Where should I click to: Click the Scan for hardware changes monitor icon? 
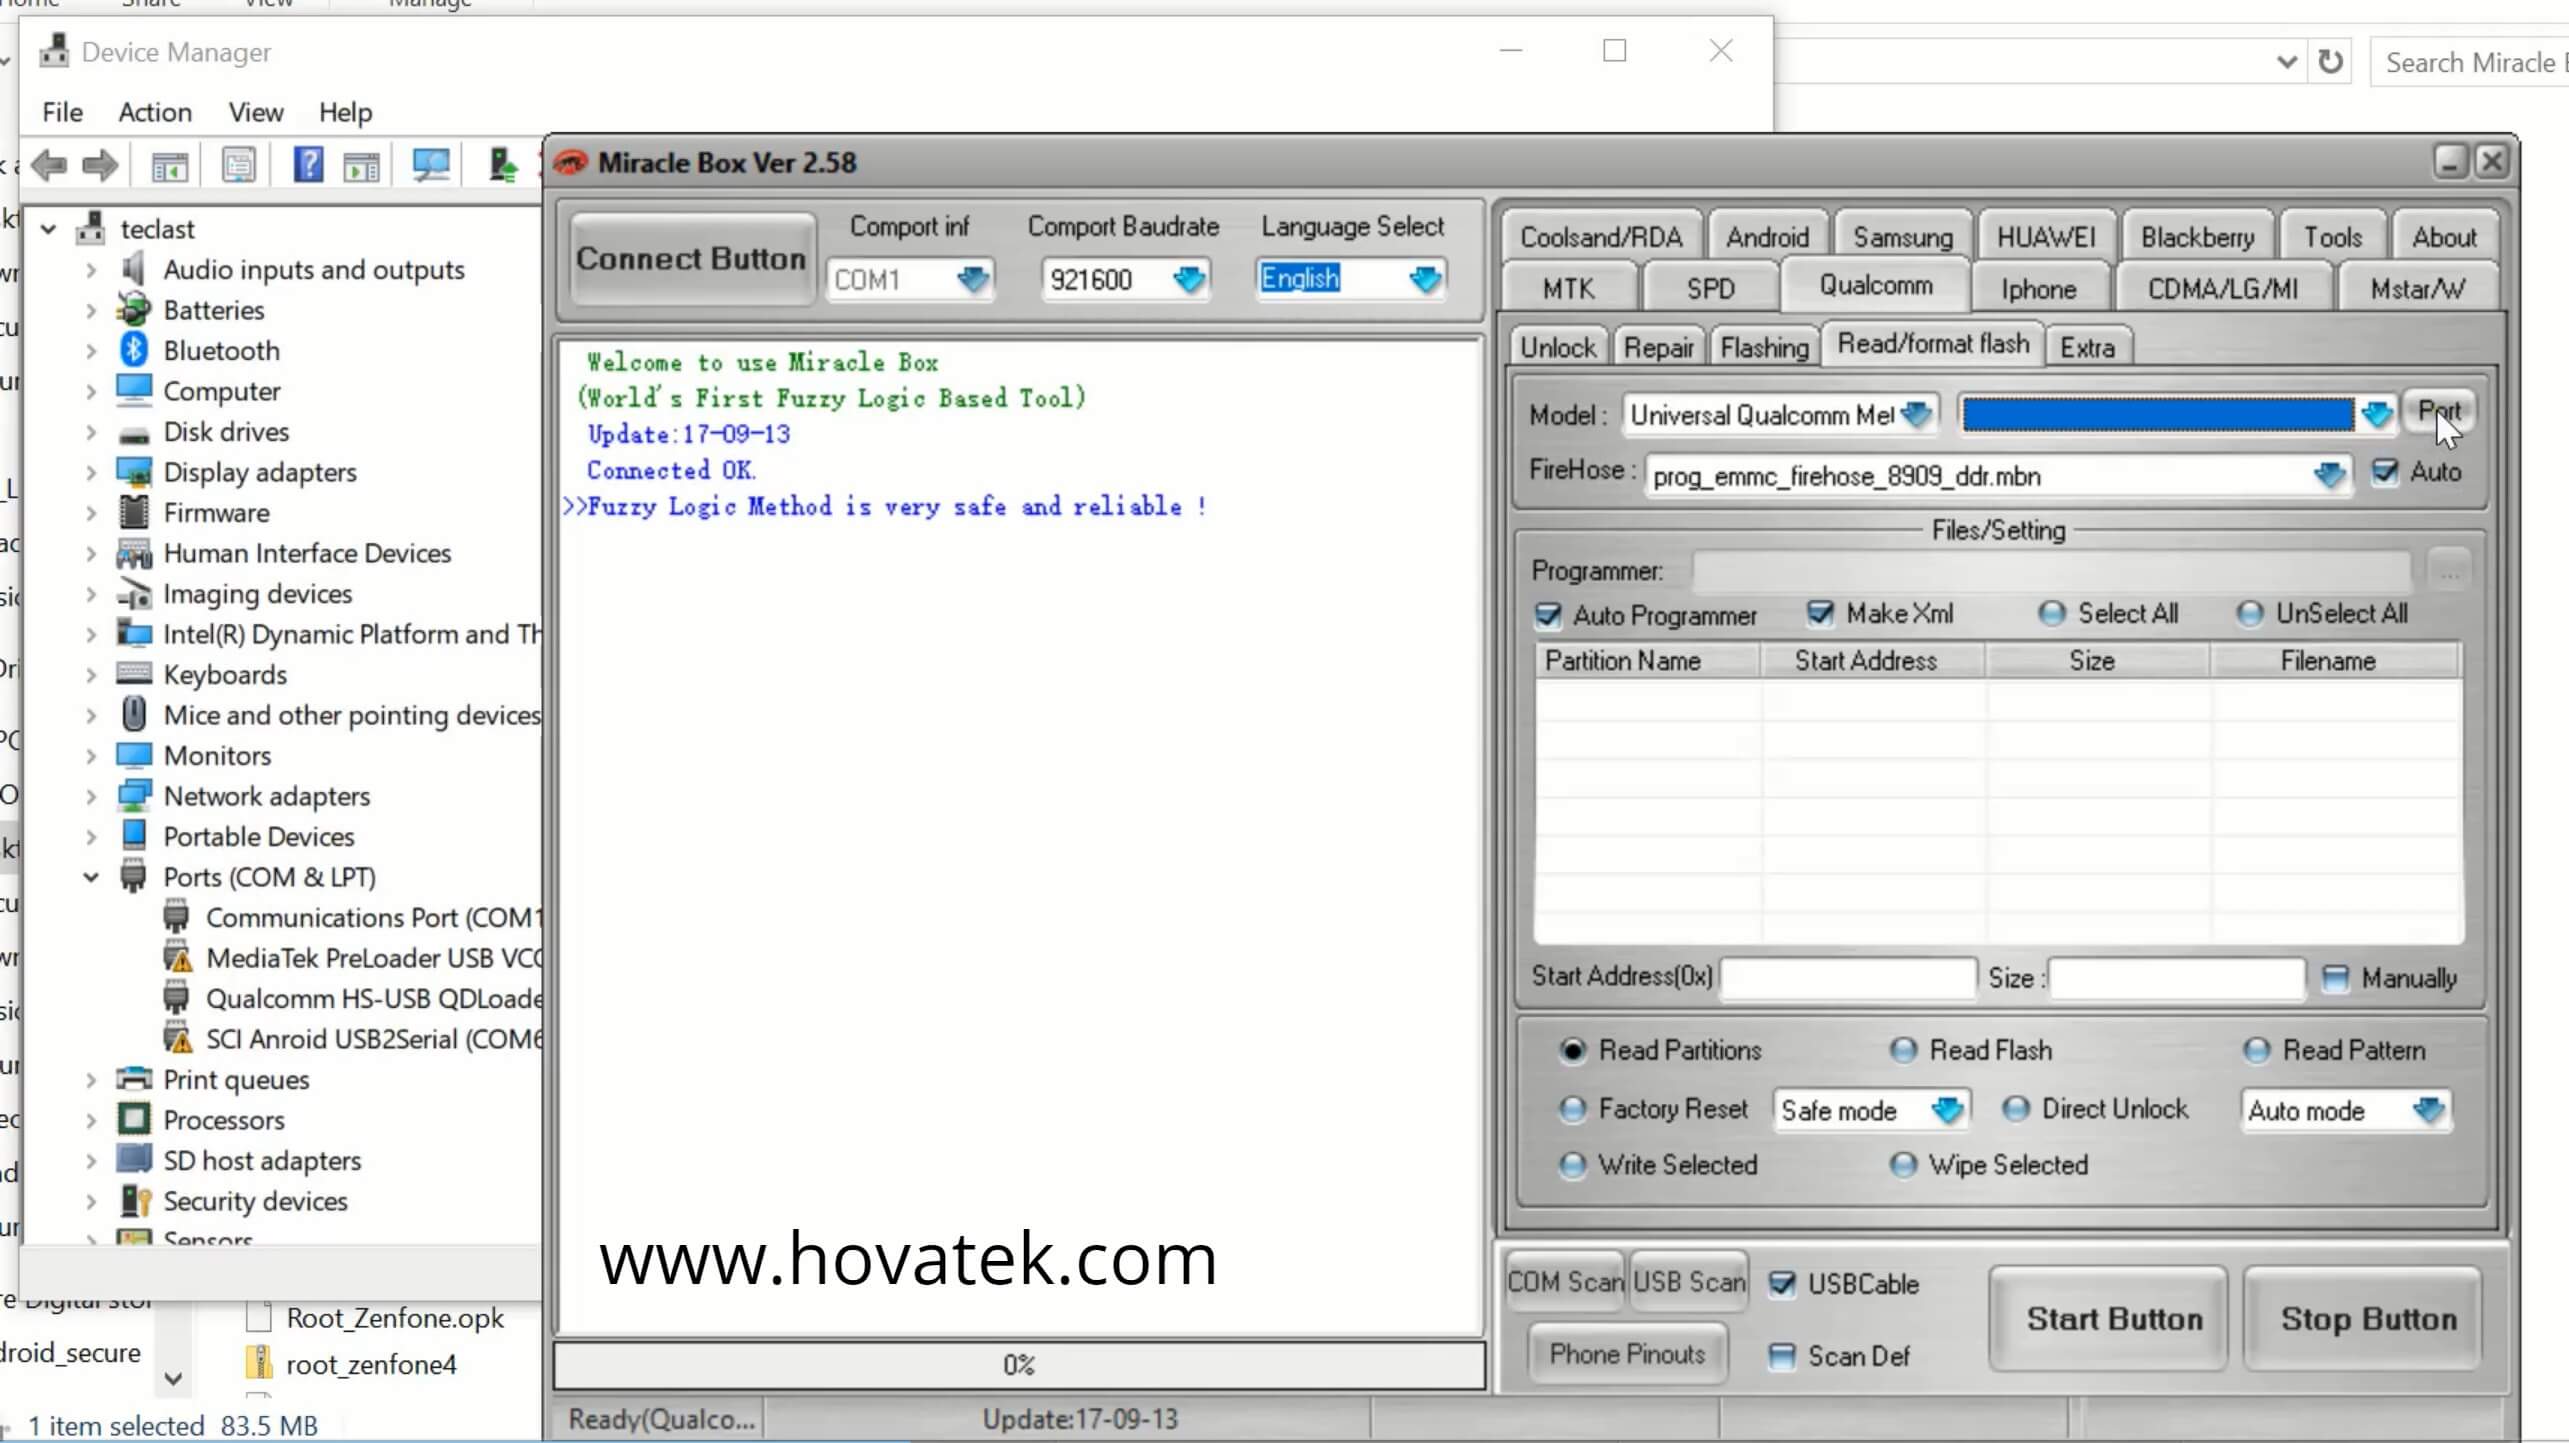[x=431, y=165]
